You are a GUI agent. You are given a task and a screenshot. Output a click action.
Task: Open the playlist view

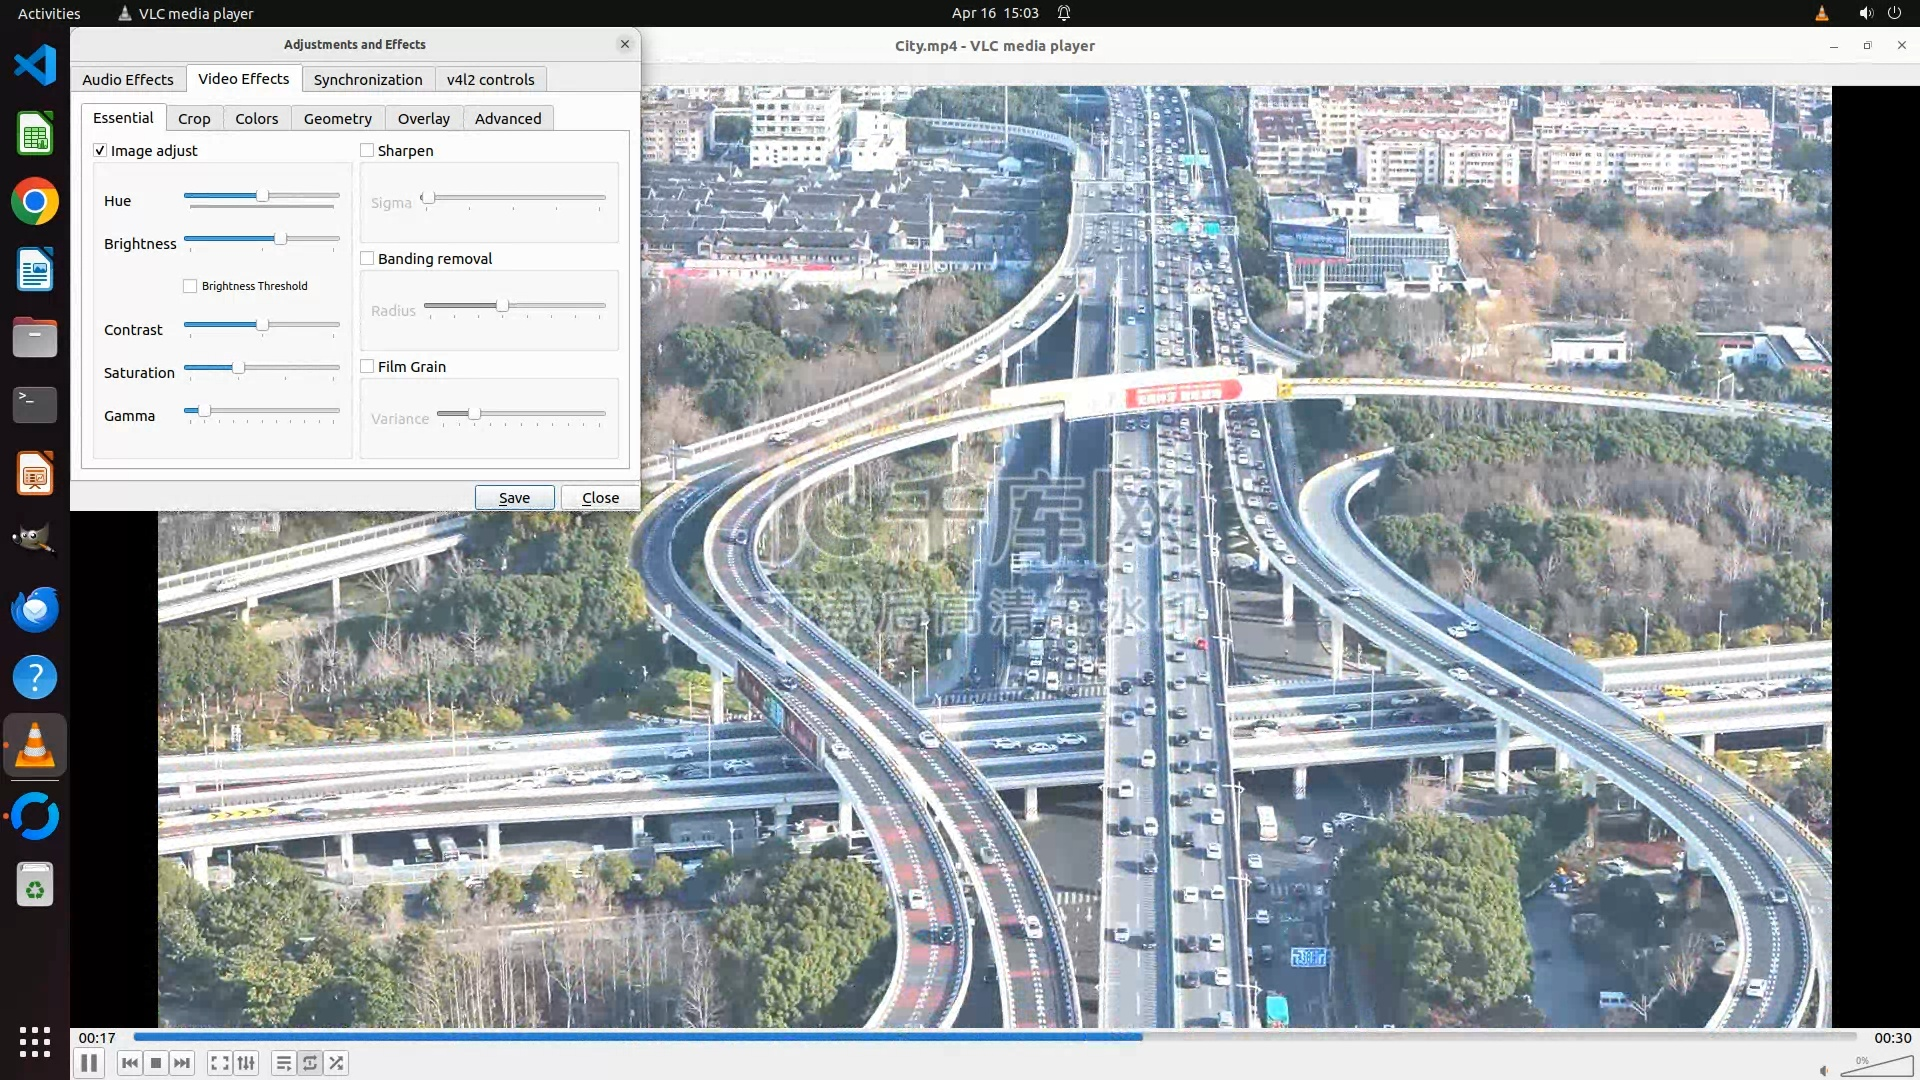pyautogui.click(x=284, y=1063)
